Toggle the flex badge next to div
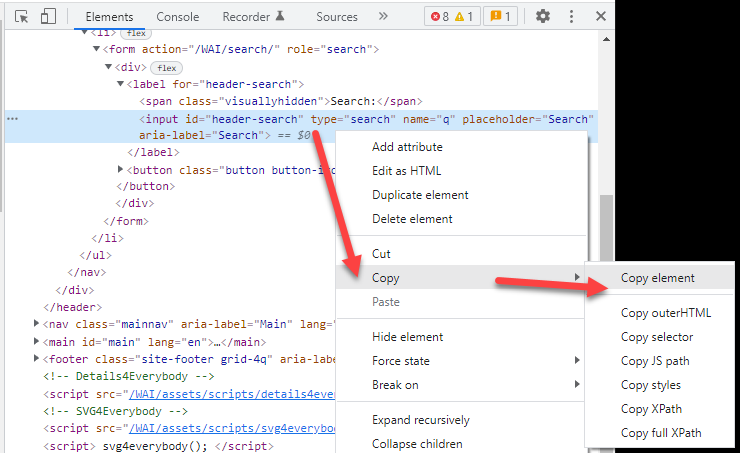The width and height of the screenshot is (740, 453). pos(167,68)
